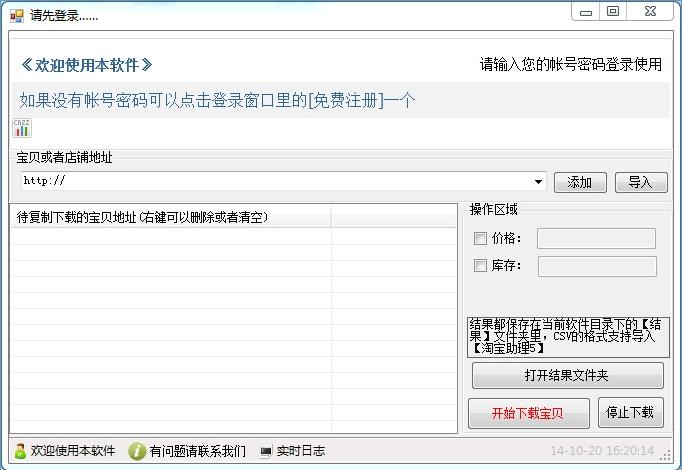This screenshot has height=470, width=682.
Task: Click the CNZZ statistics chart icon
Action: 21,128
